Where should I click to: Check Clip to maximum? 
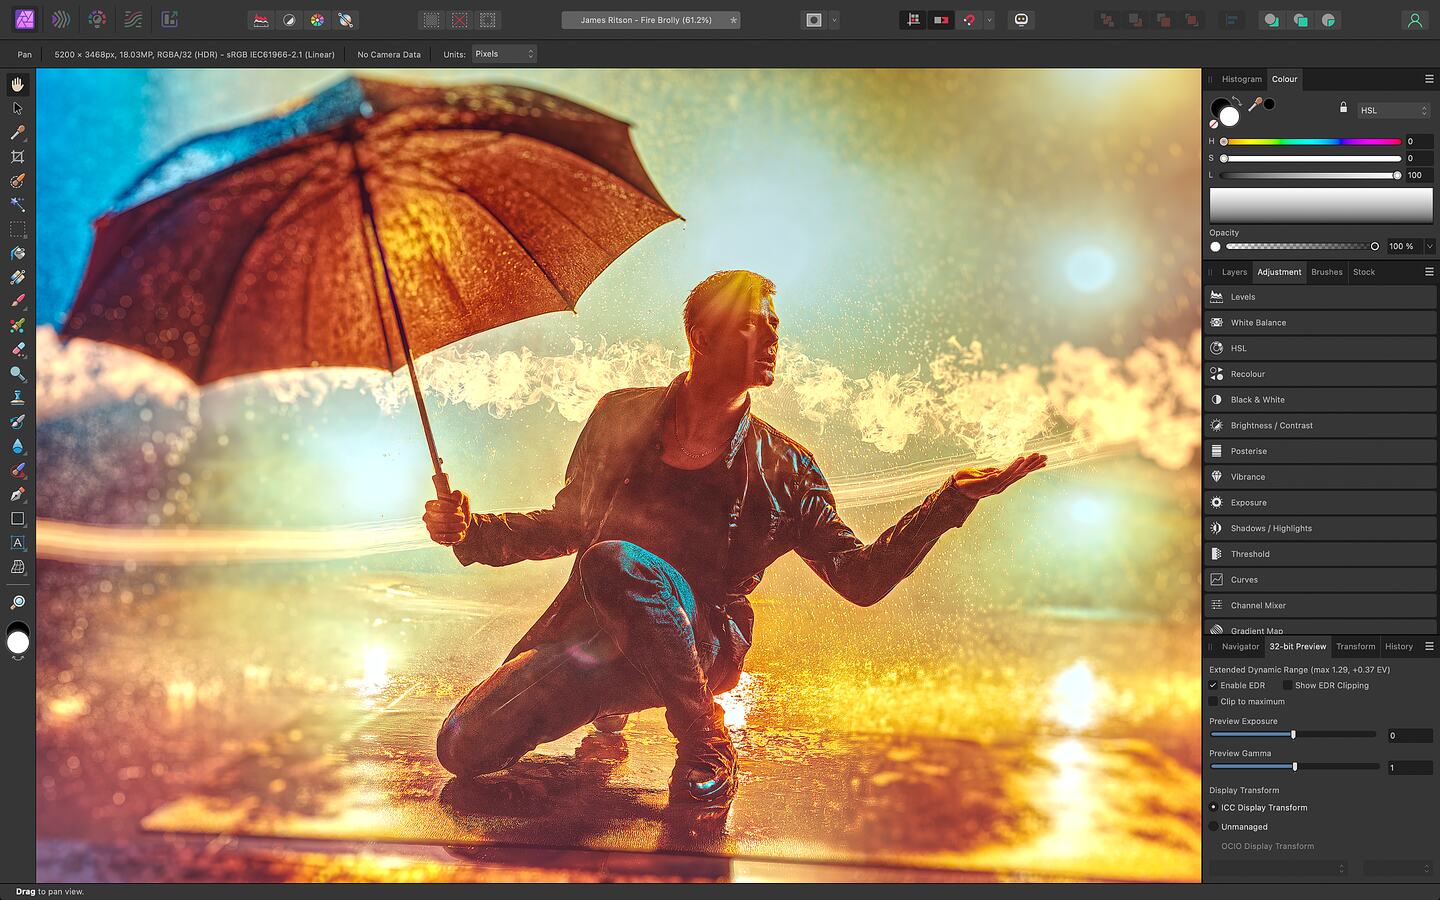pyautogui.click(x=1213, y=702)
